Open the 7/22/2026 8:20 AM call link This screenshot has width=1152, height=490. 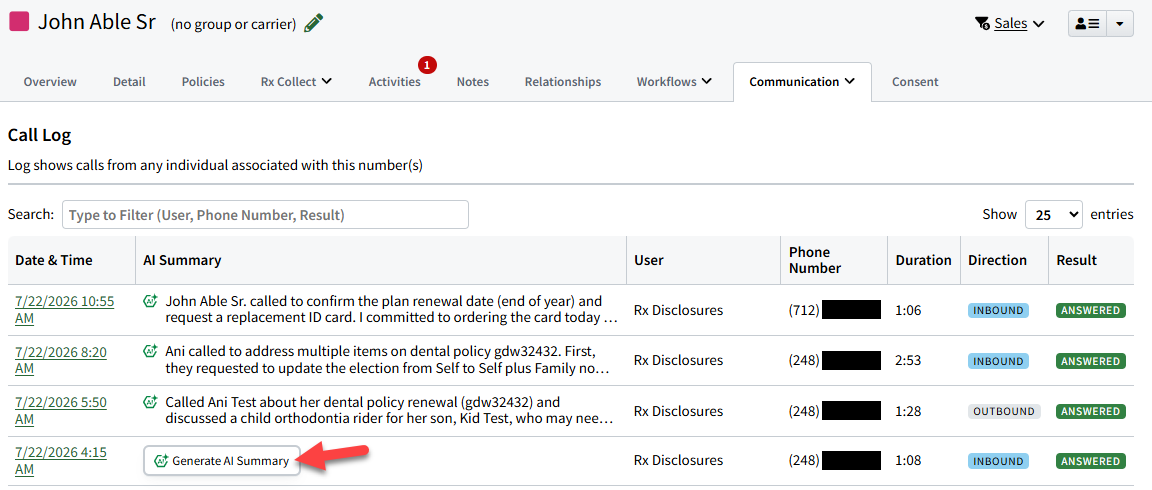click(60, 360)
